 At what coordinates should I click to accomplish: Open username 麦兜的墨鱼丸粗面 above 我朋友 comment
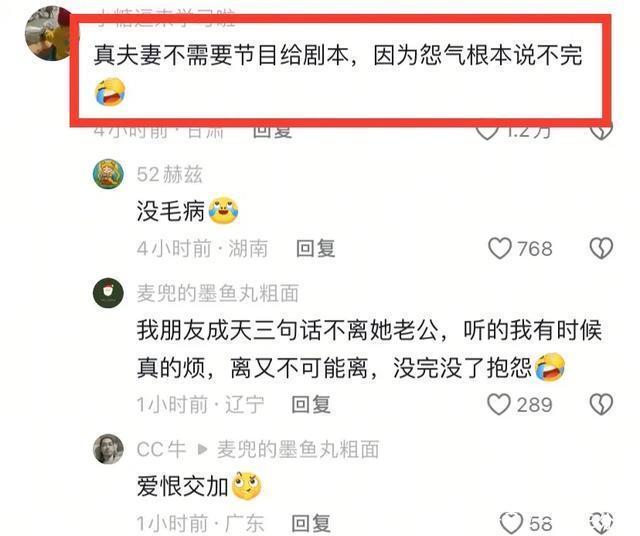point(218,293)
